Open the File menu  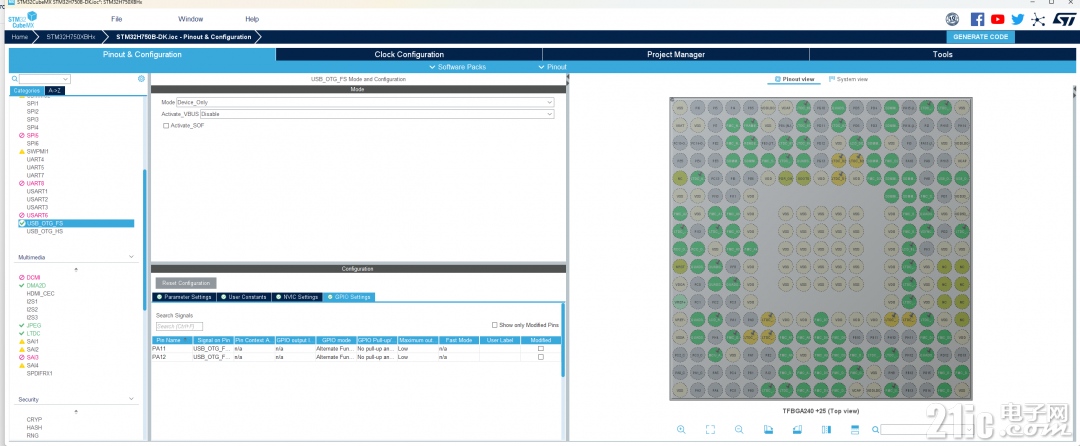tap(116, 19)
